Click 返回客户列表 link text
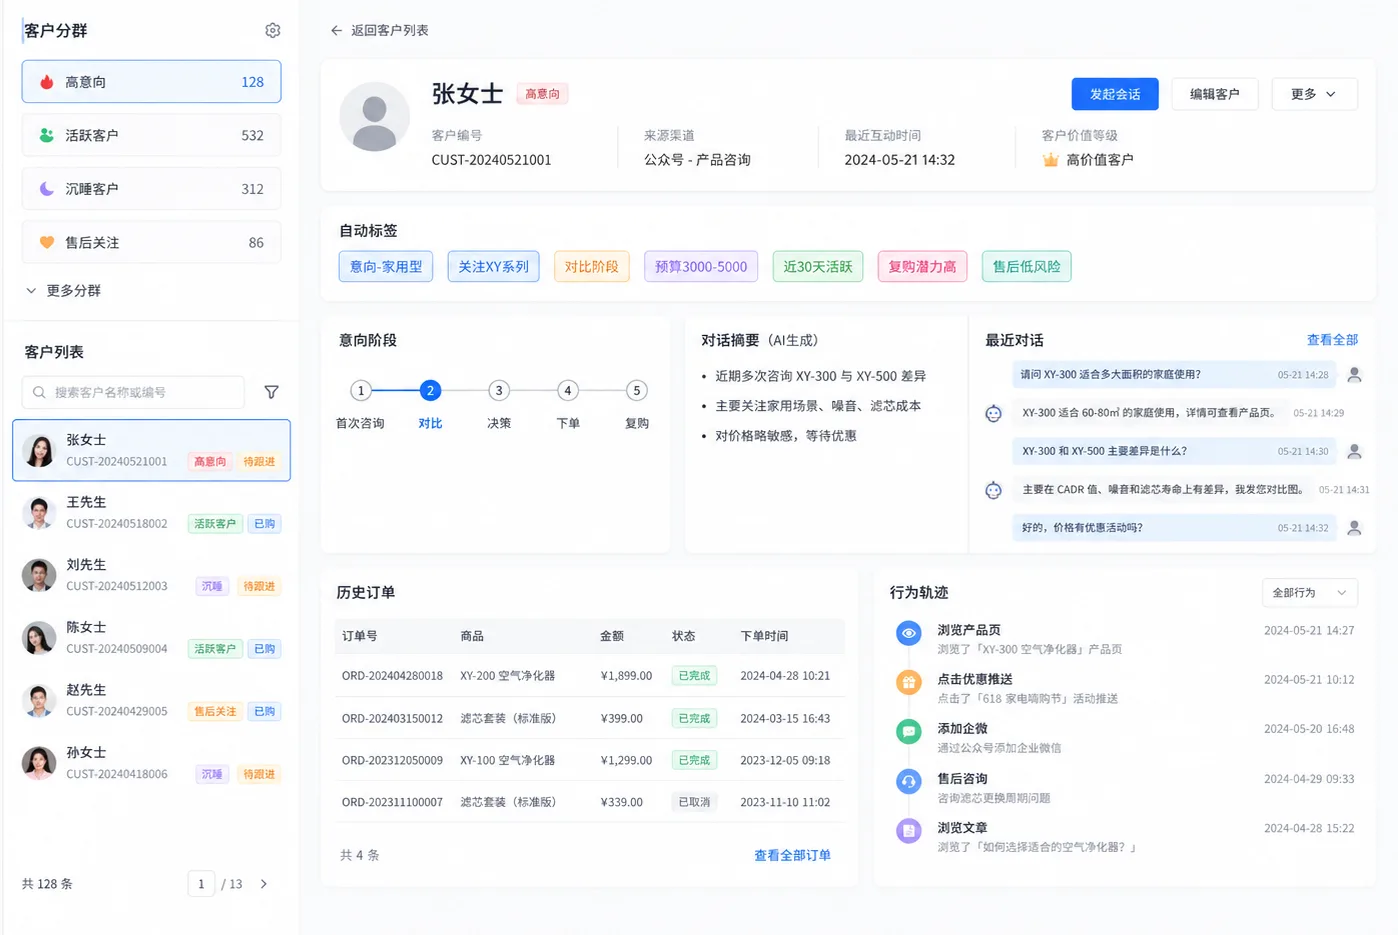 pos(390,30)
